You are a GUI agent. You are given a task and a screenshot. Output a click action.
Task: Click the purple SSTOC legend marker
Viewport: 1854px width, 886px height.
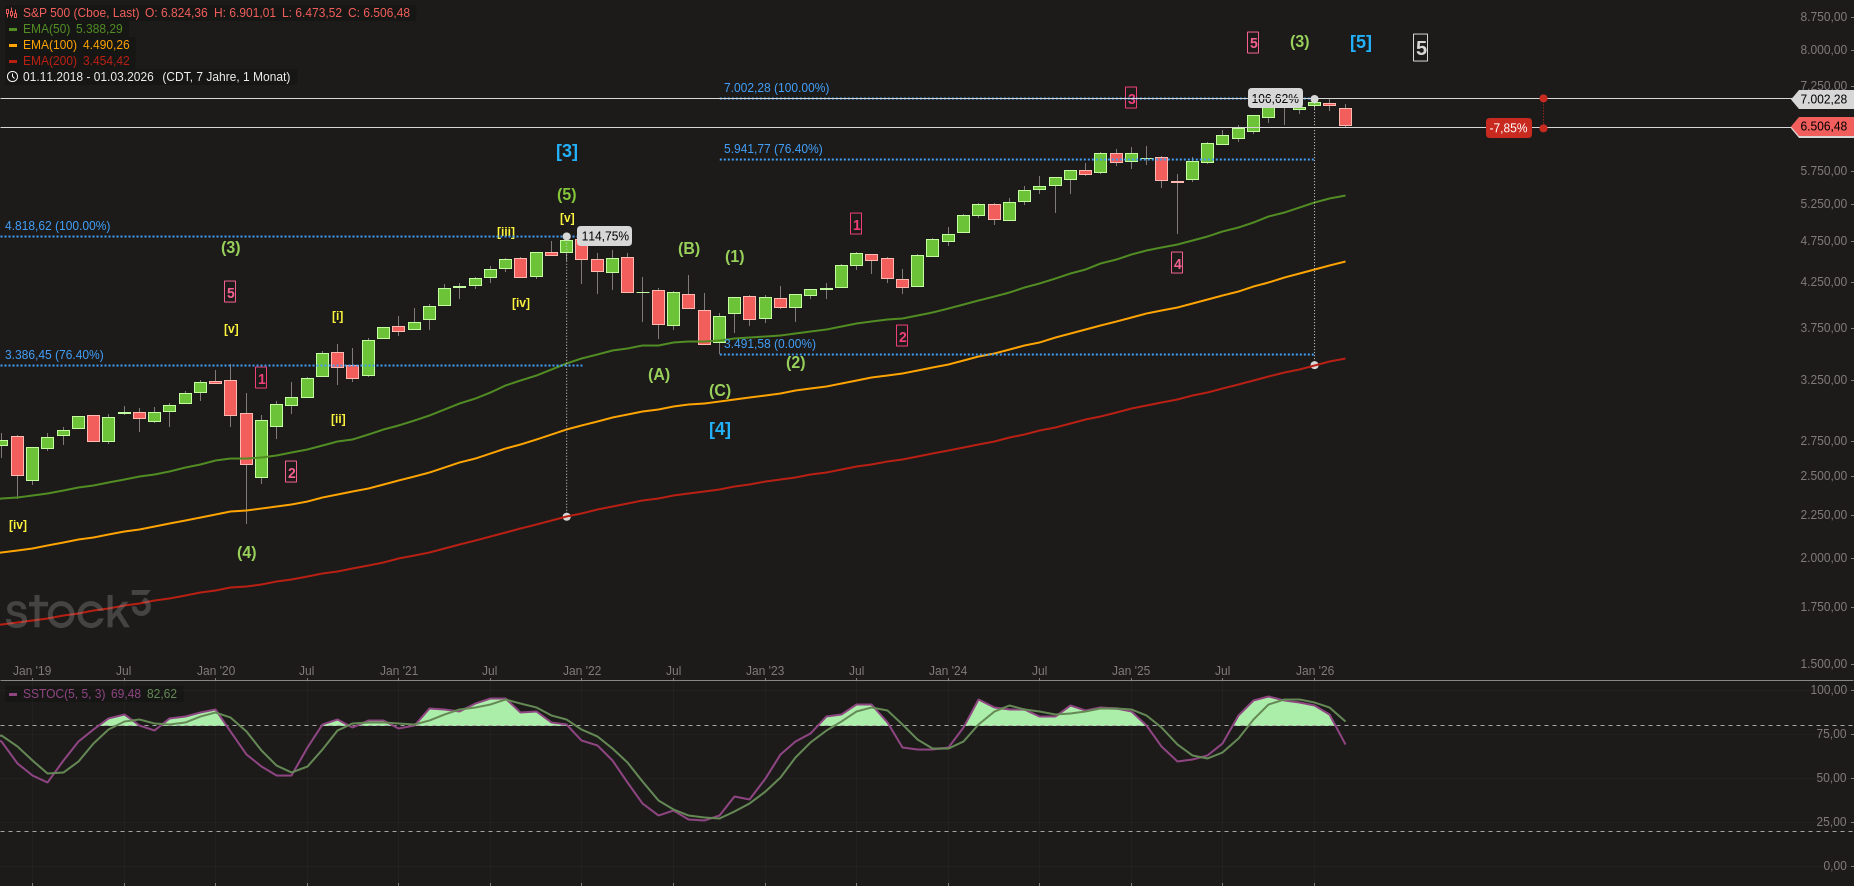click(x=13, y=694)
